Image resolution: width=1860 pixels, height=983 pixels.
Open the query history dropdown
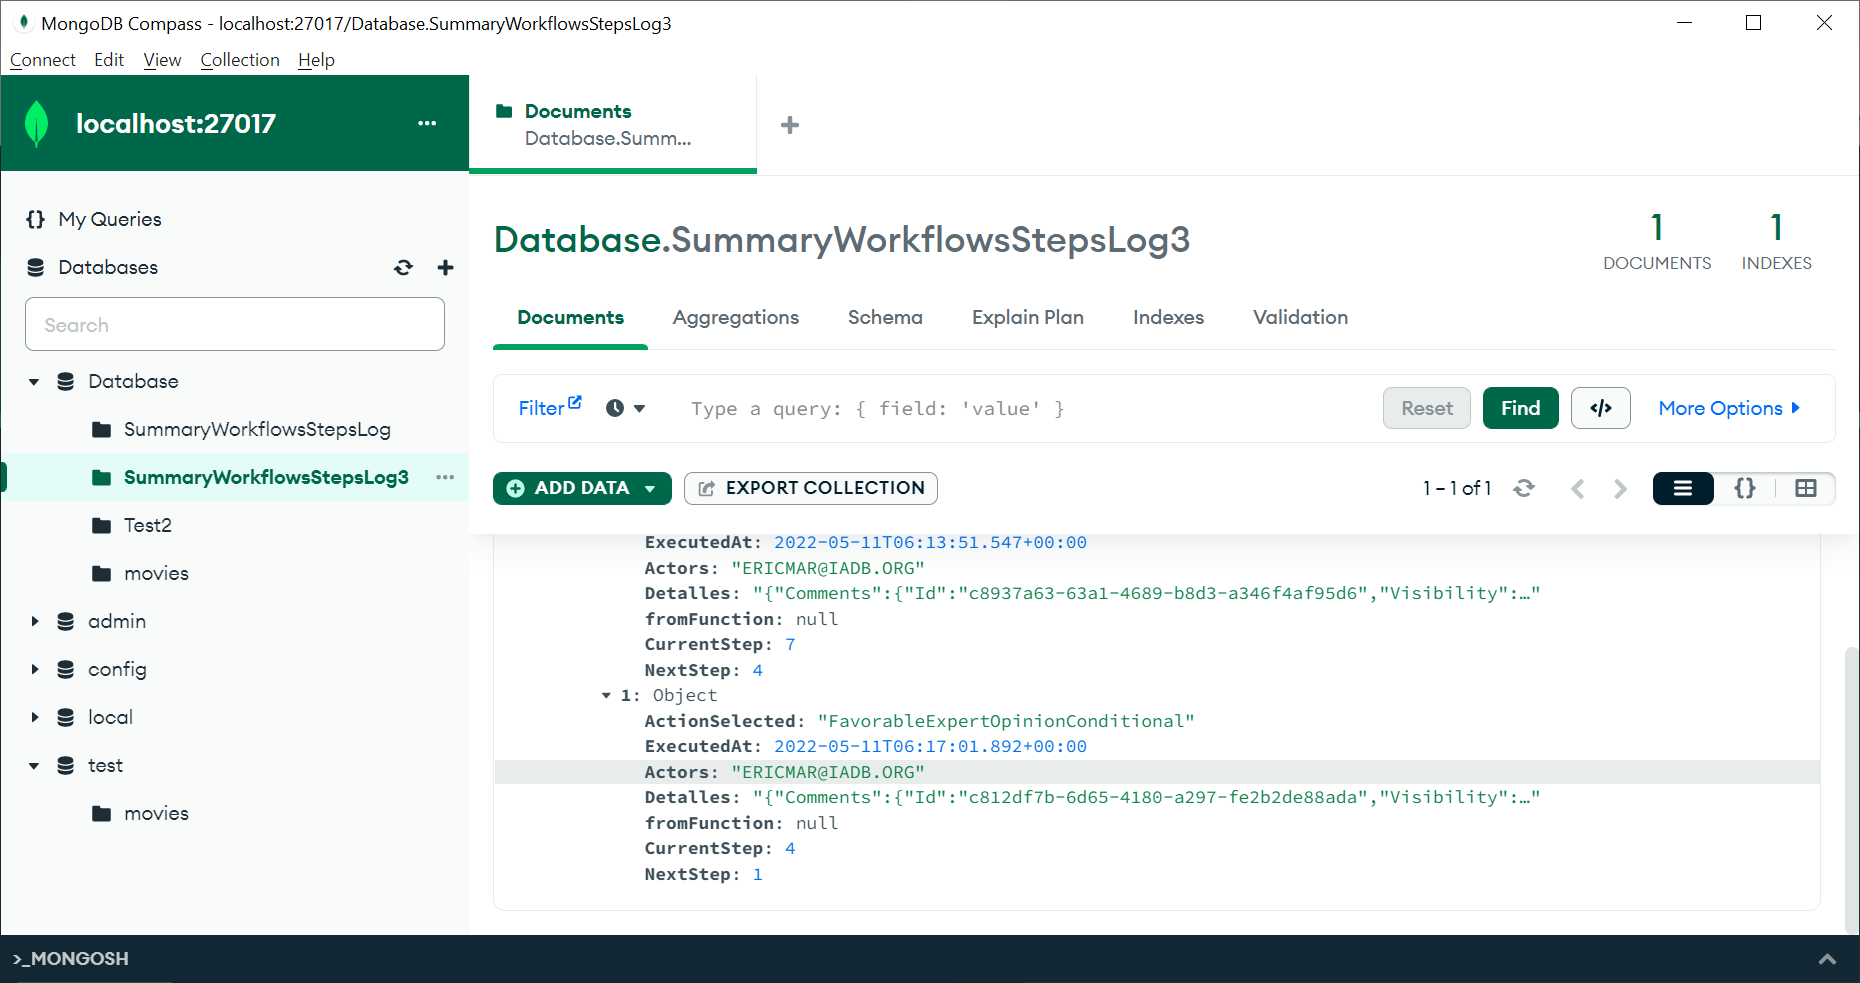[626, 408]
